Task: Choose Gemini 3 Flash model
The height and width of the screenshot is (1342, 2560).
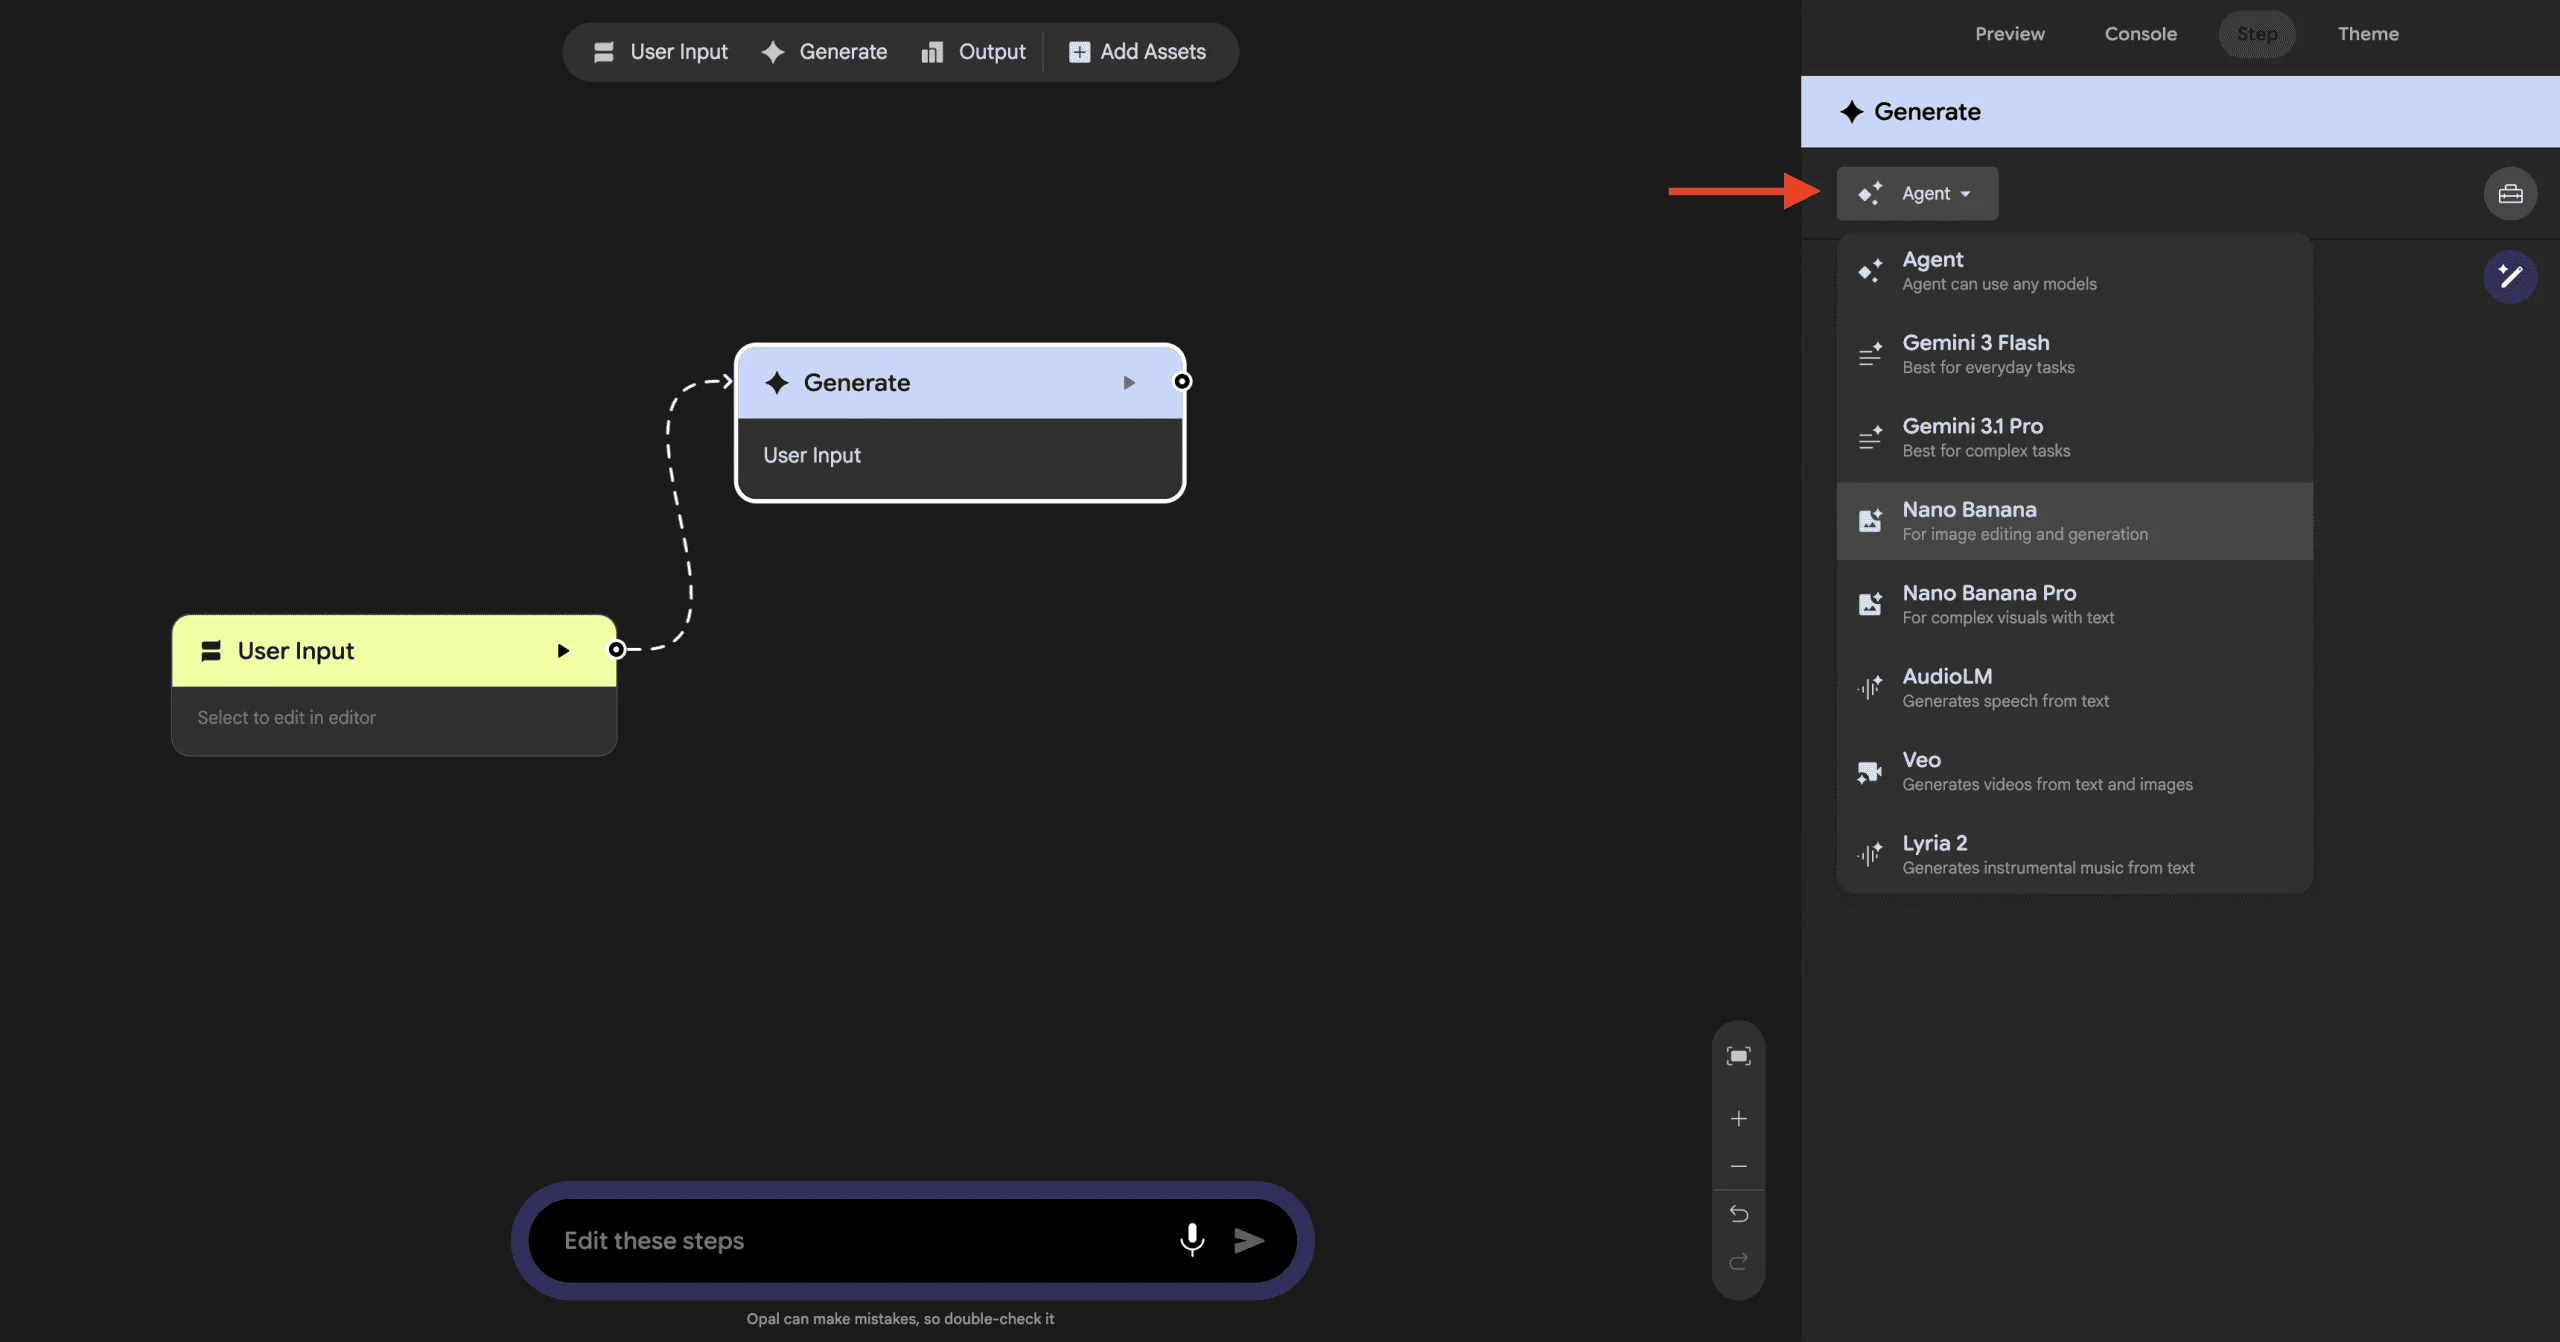Action: tap(2074, 355)
